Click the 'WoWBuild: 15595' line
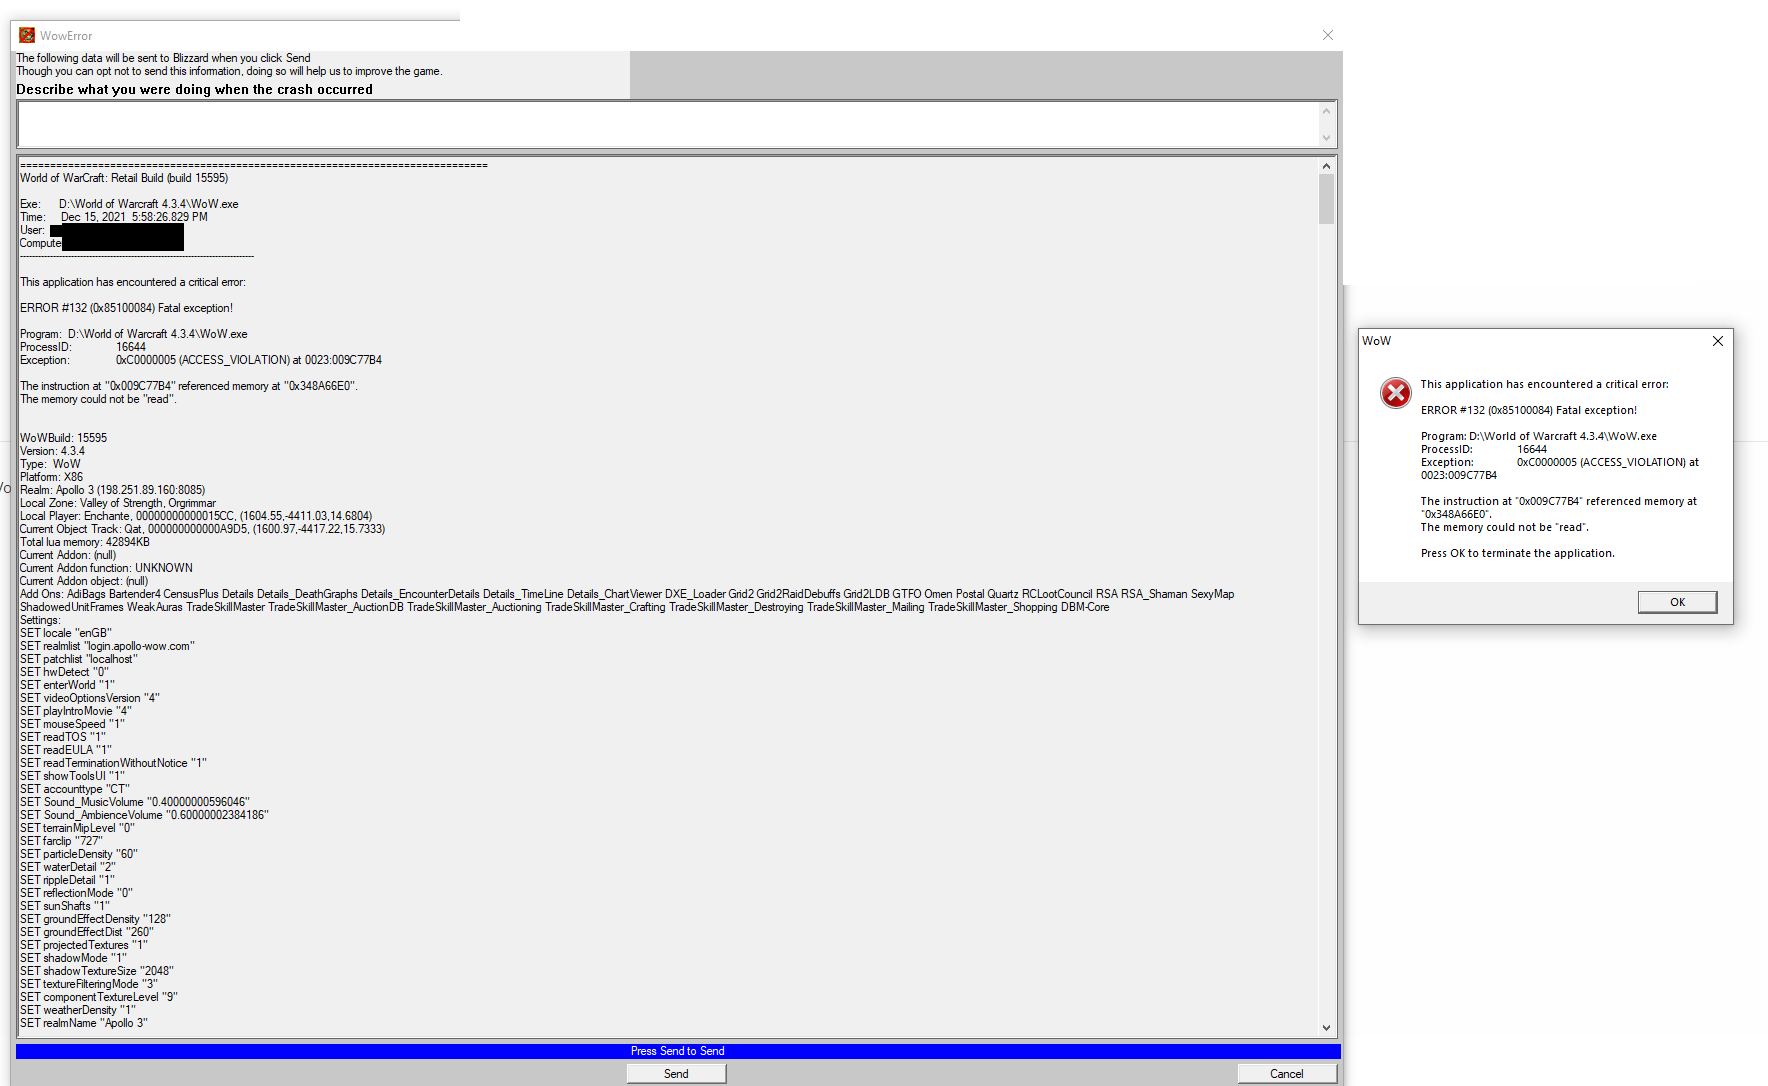This screenshot has height=1086, width=1768. [63, 438]
